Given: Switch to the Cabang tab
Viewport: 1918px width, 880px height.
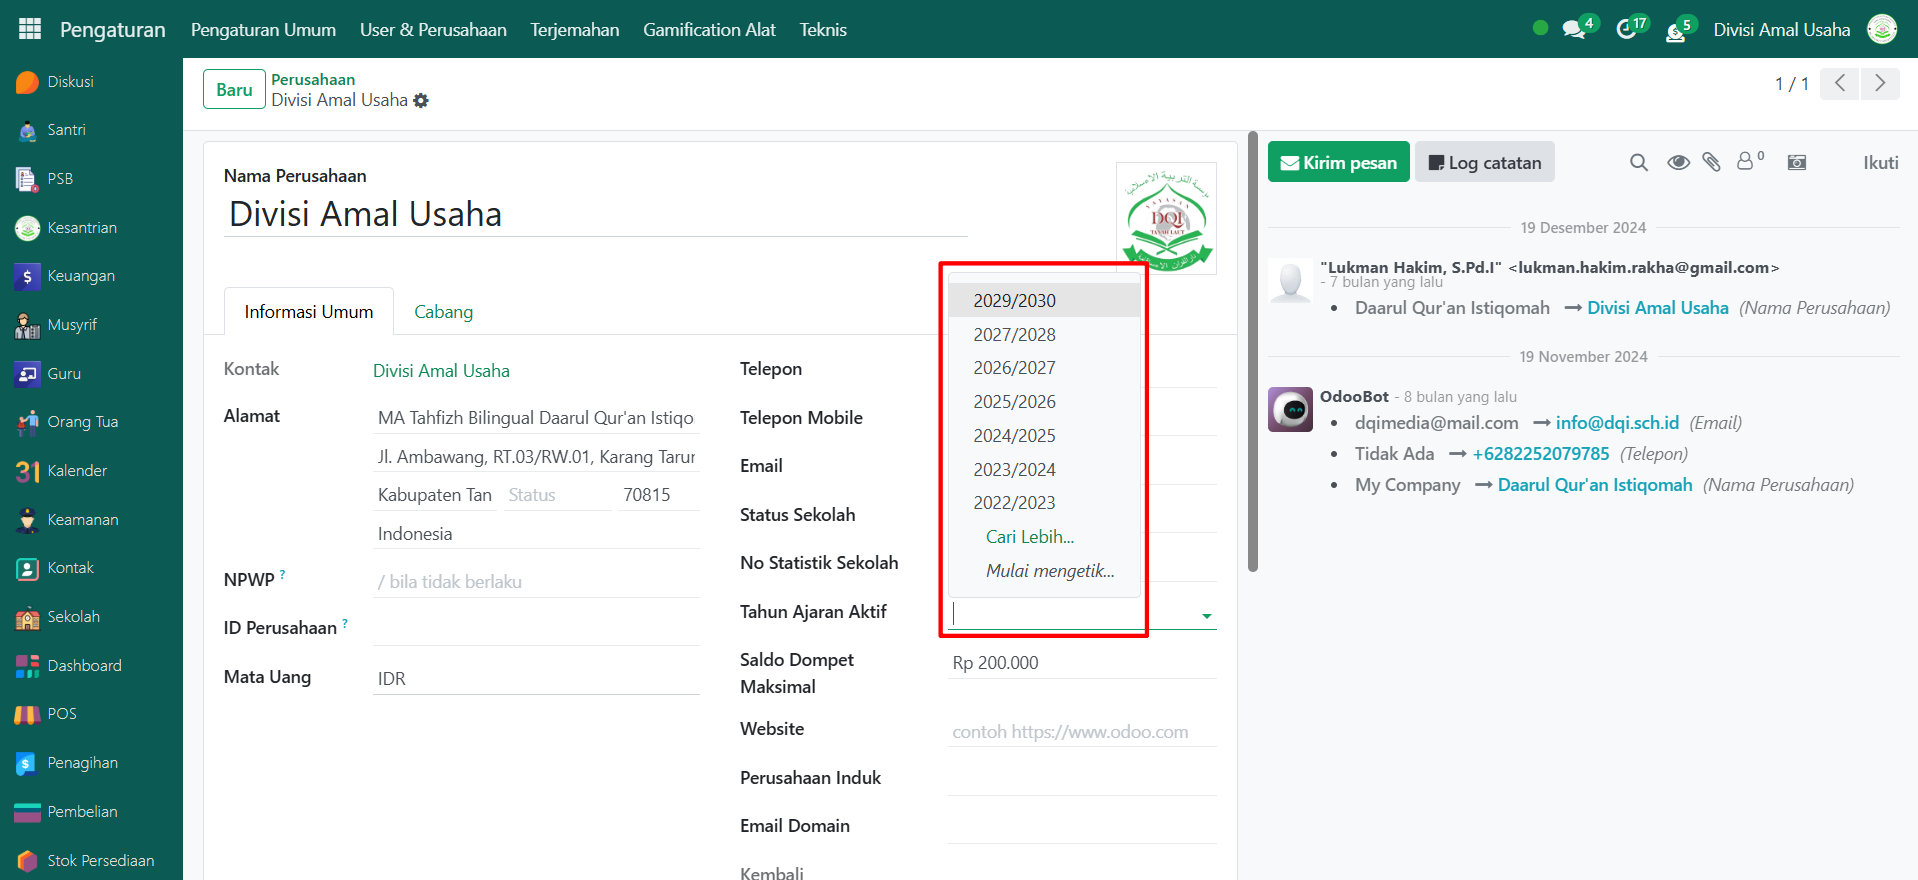Looking at the screenshot, I should [x=443, y=312].
